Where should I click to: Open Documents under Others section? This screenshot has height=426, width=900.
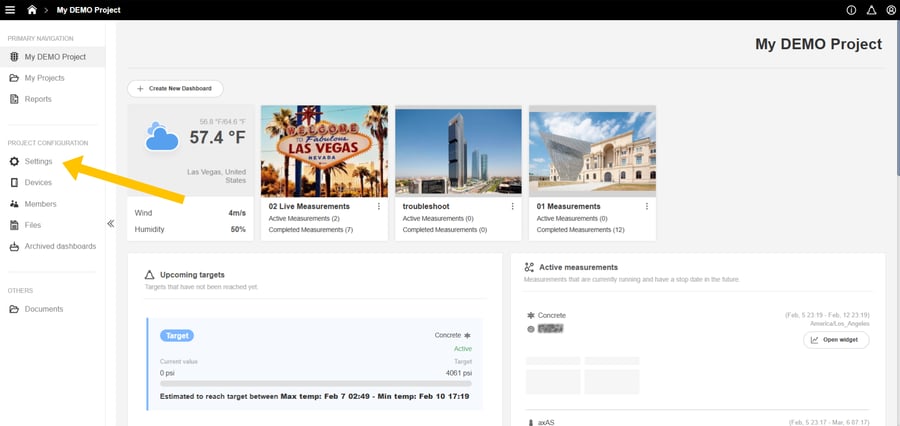(x=44, y=309)
